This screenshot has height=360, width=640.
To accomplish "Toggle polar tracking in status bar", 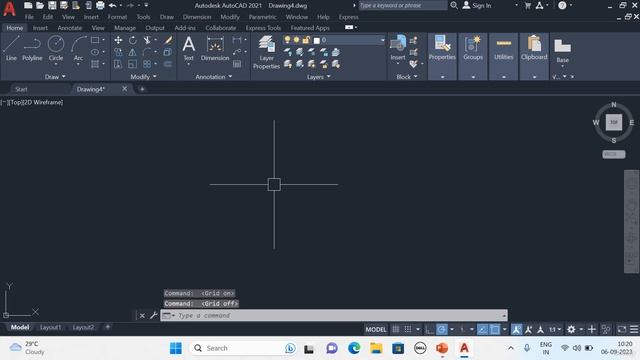I will coord(442,329).
